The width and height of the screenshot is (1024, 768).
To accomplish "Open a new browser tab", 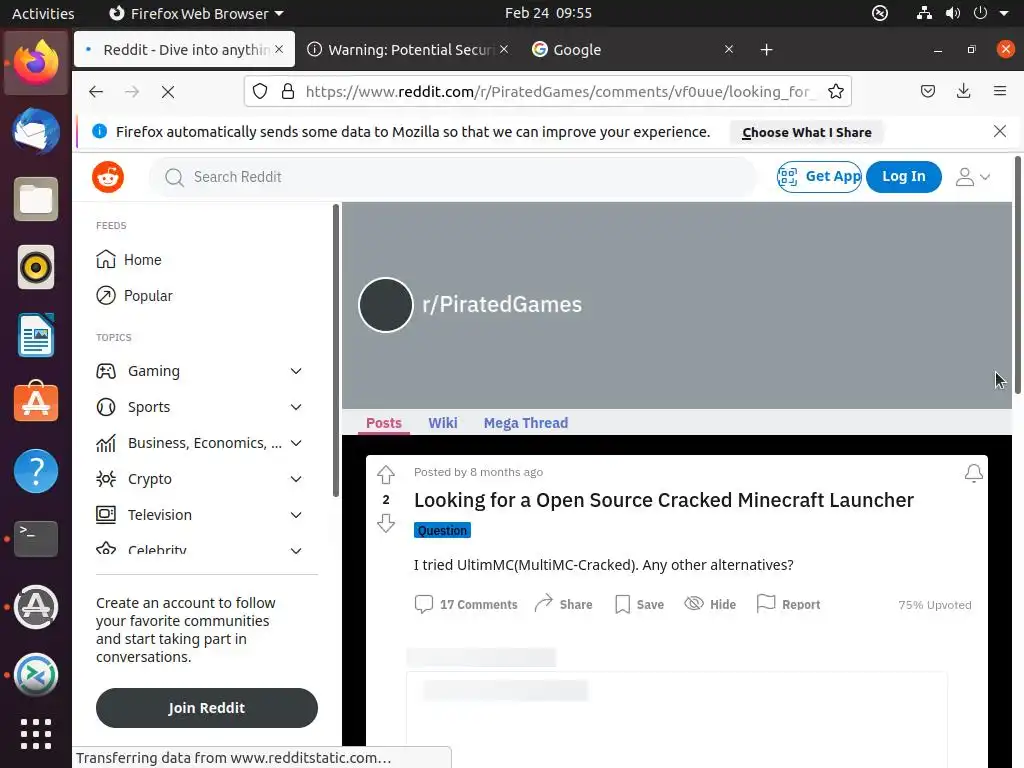I will pyautogui.click(x=767, y=50).
